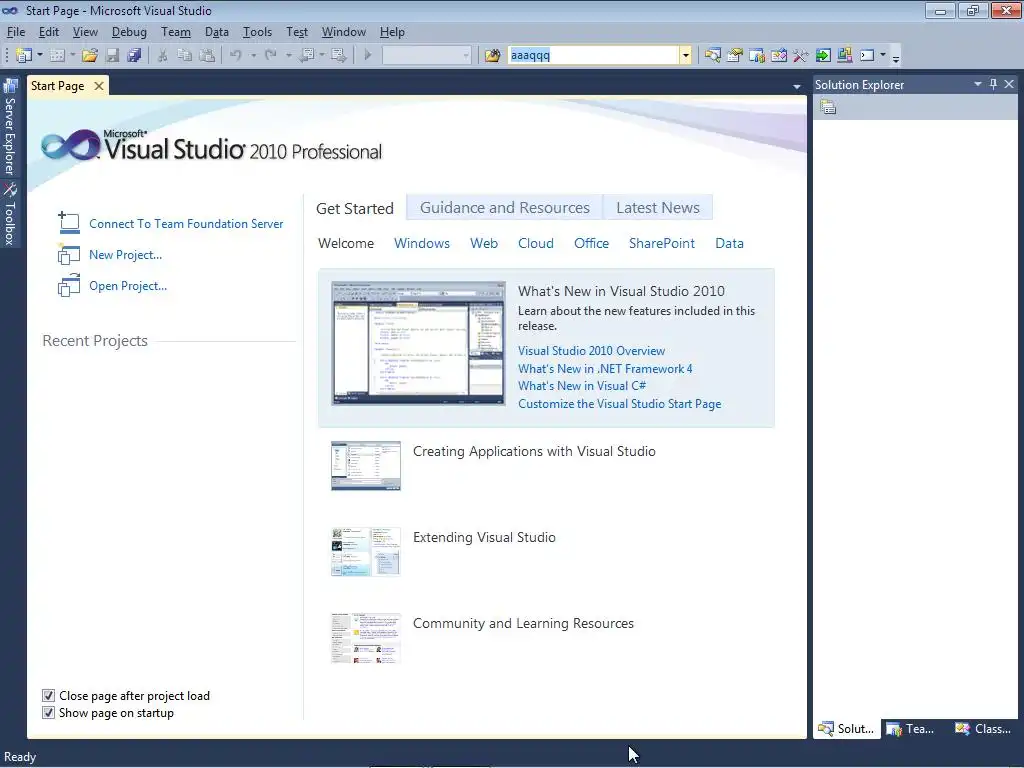The height and width of the screenshot is (768, 1024).
Task: Open the Properties Window toolbar icon
Action: (735, 56)
